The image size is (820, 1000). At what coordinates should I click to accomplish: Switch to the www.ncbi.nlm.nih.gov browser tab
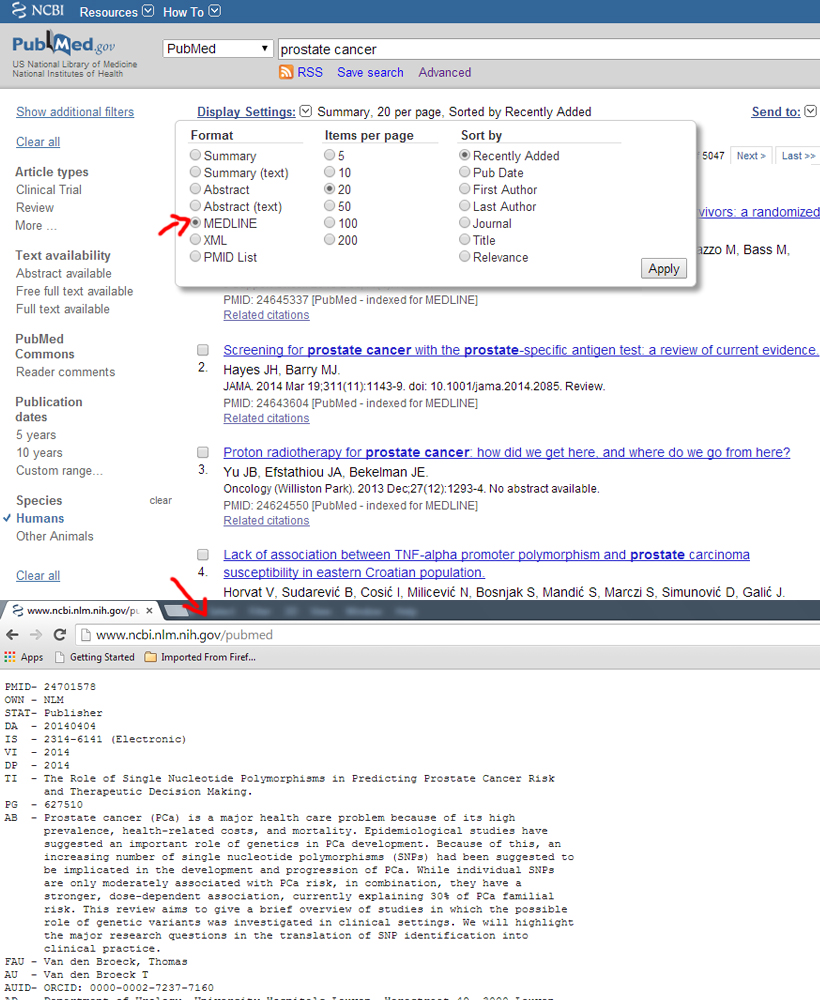[82, 610]
